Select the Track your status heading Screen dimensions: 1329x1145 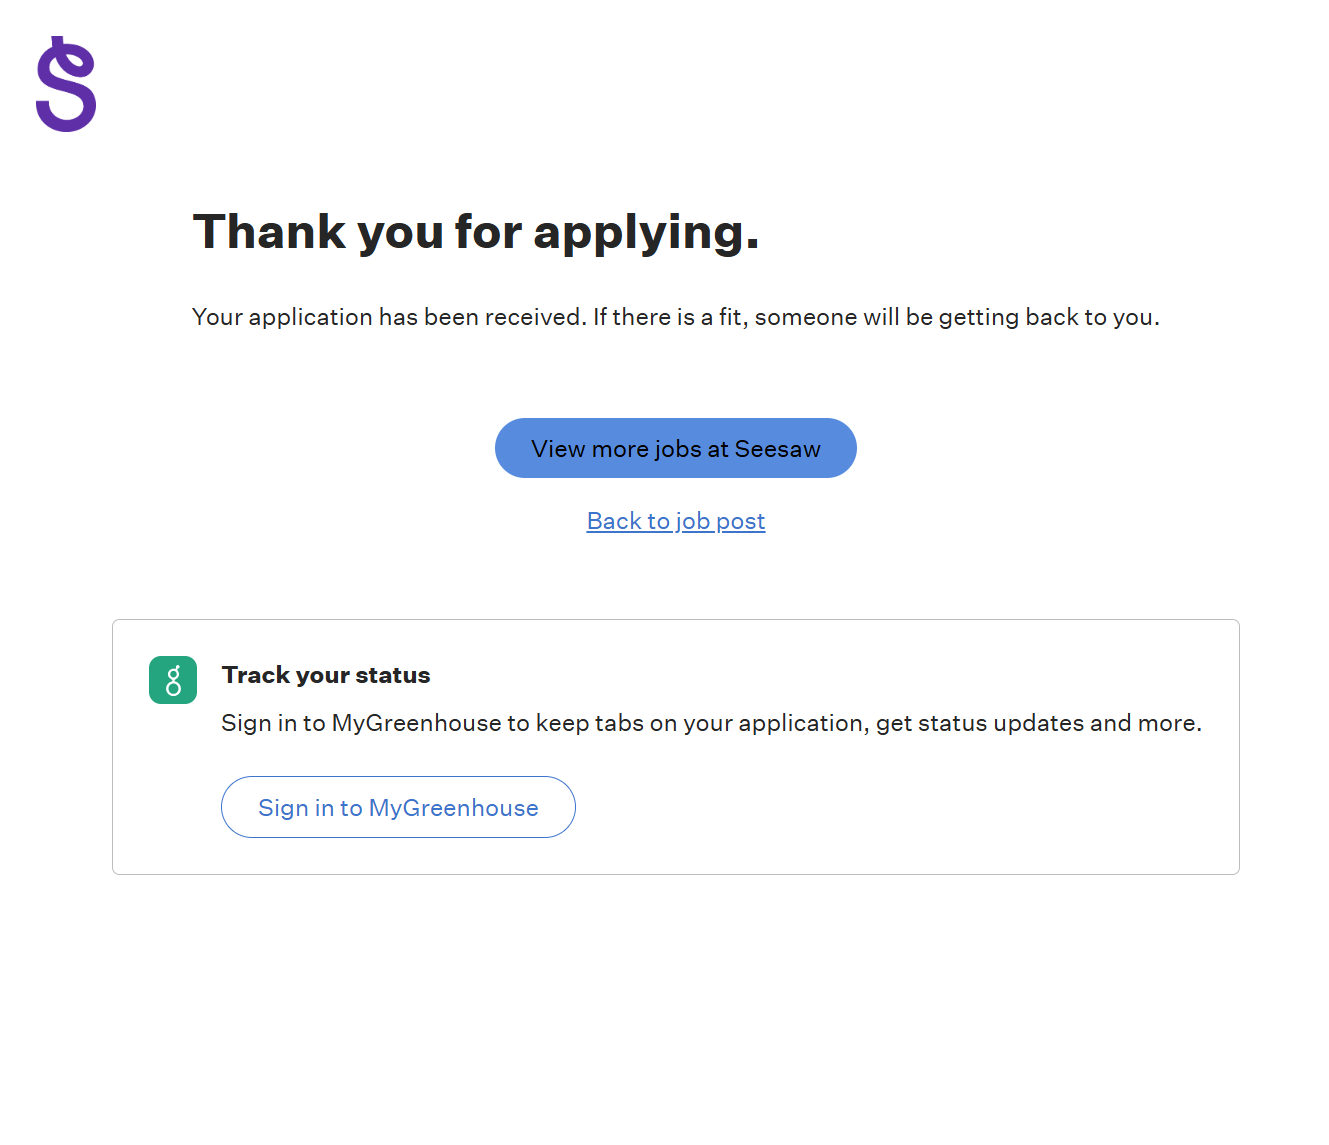click(x=326, y=675)
